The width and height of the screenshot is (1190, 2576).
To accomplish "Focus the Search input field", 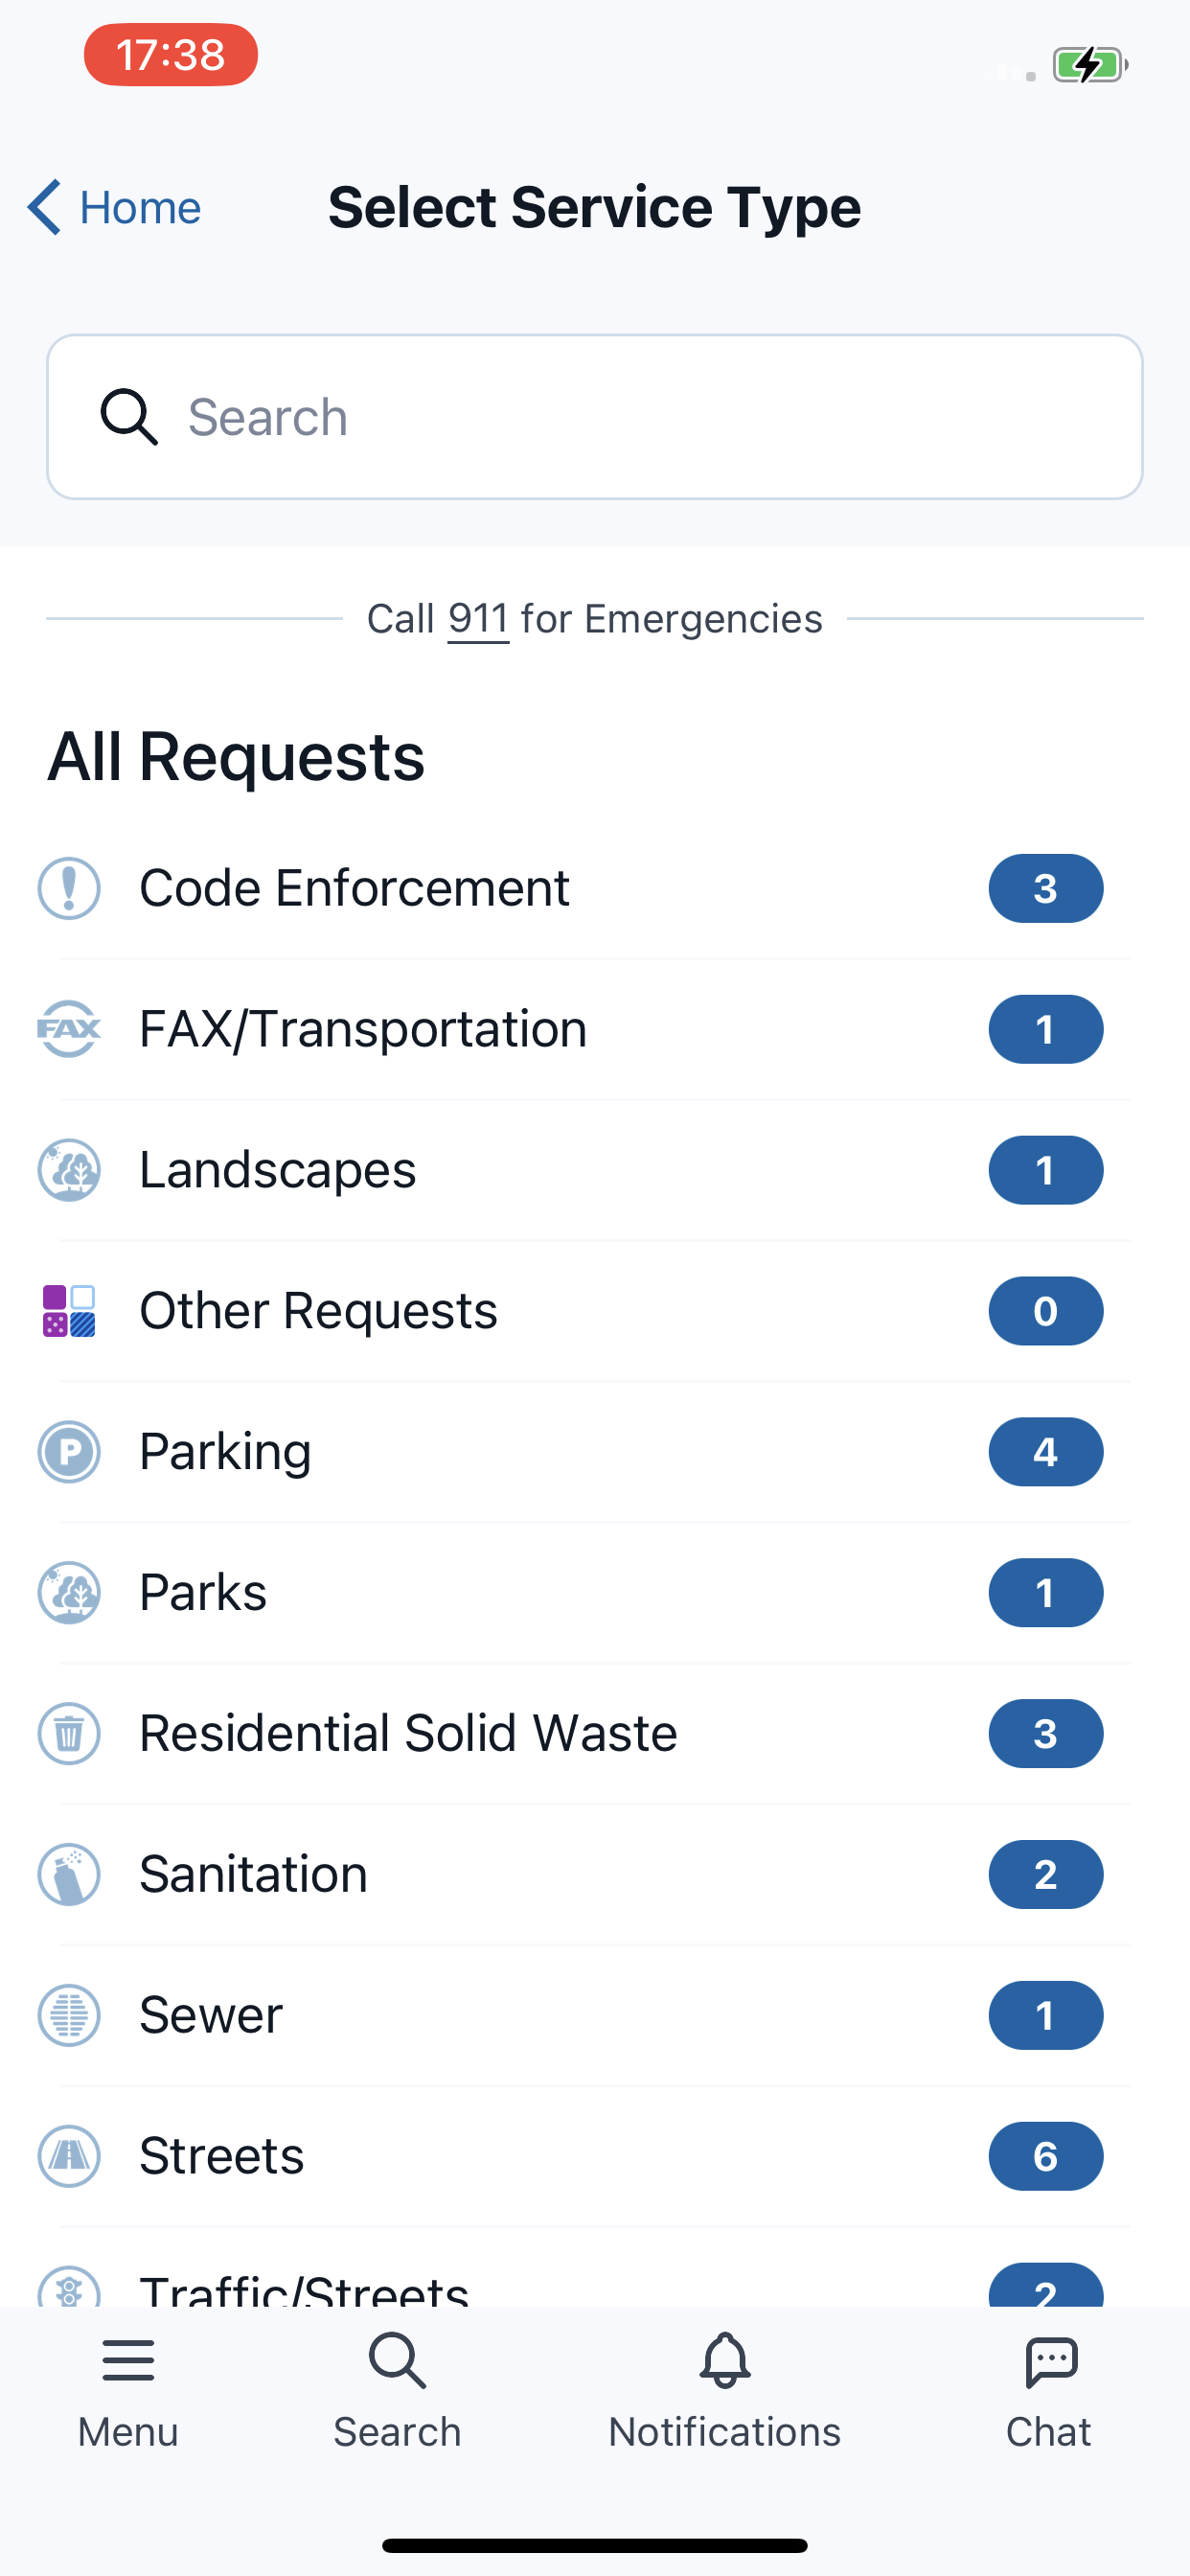I will (x=595, y=417).
